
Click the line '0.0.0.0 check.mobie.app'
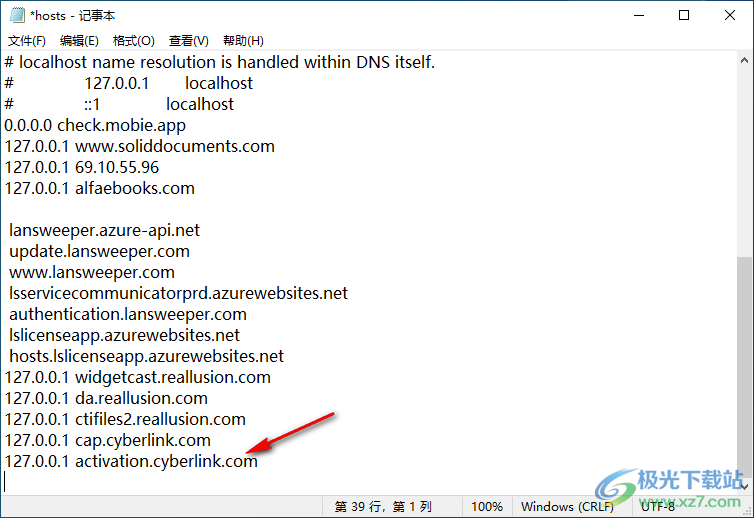pos(95,126)
